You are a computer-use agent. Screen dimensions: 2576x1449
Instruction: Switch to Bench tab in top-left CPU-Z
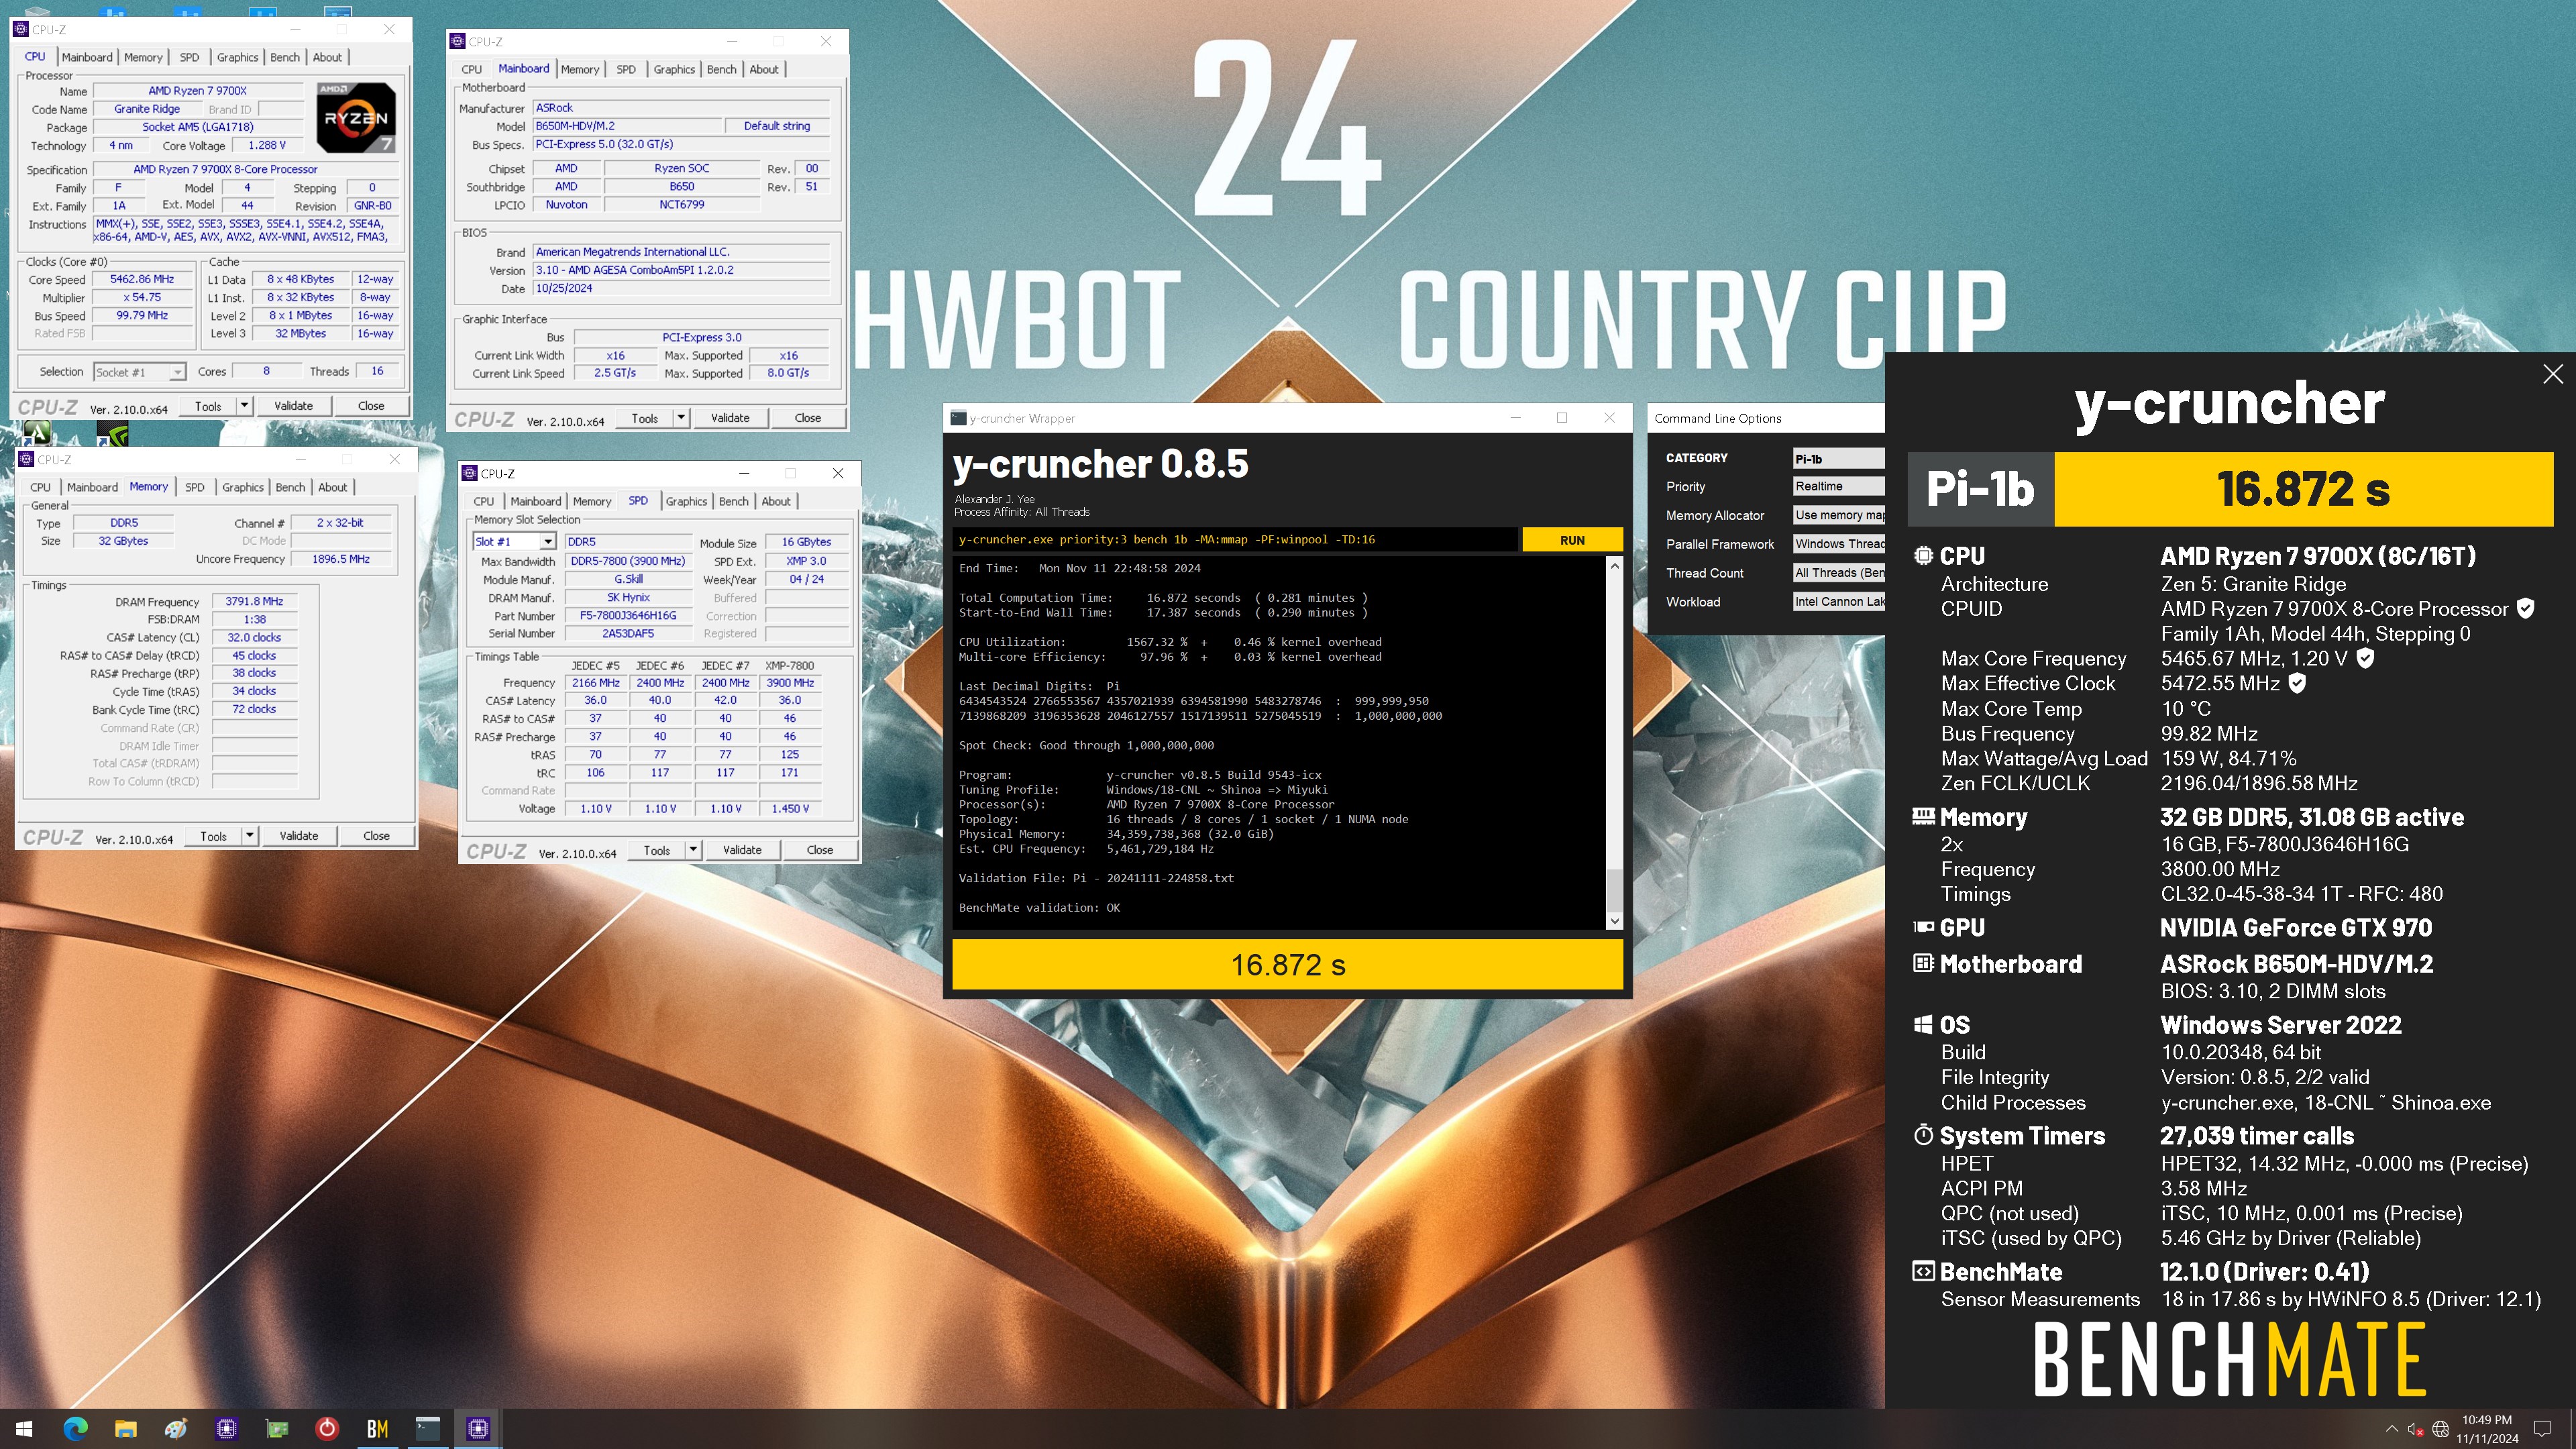[285, 57]
